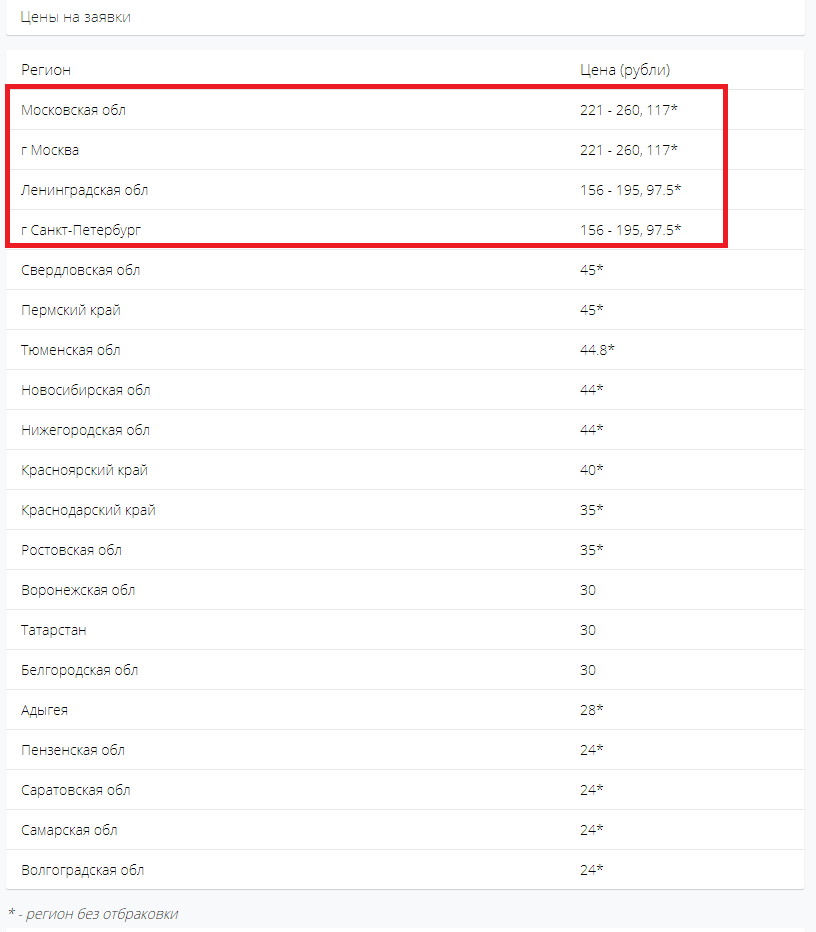
Task: Select the "Волгоградская обл" row
Action: (82, 870)
